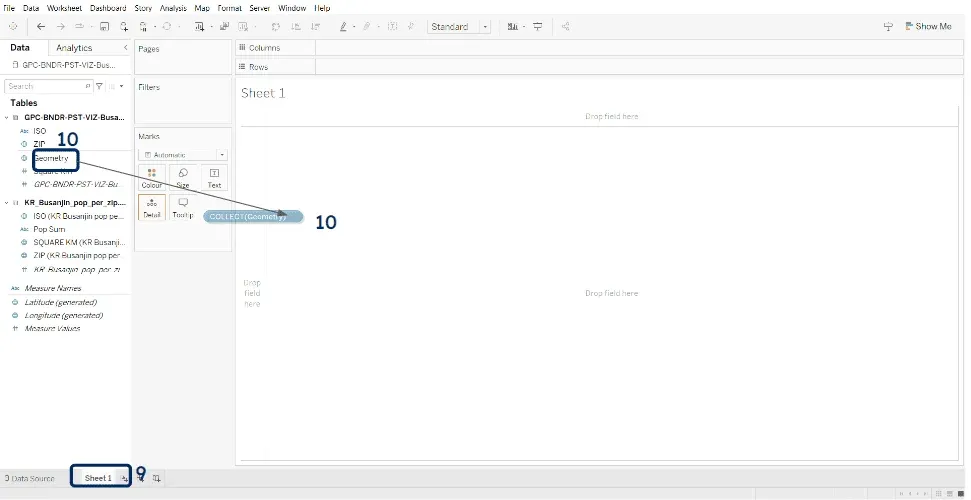Click the Tooltip mark card
This screenshot has width=971, height=500.
[x=183, y=208]
